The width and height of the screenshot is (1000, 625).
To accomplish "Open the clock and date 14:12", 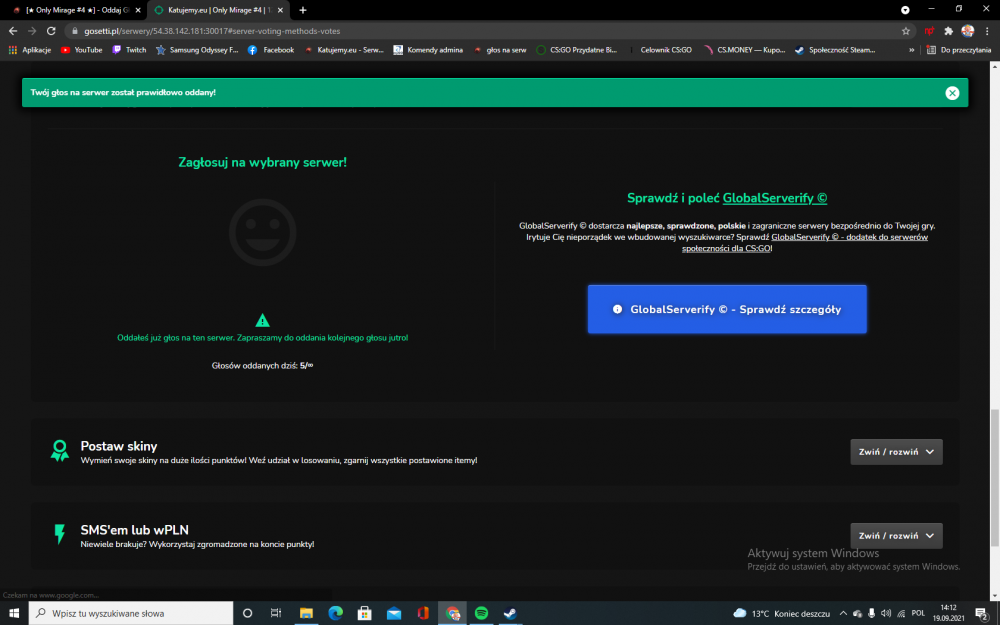I will (x=948, y=613).
